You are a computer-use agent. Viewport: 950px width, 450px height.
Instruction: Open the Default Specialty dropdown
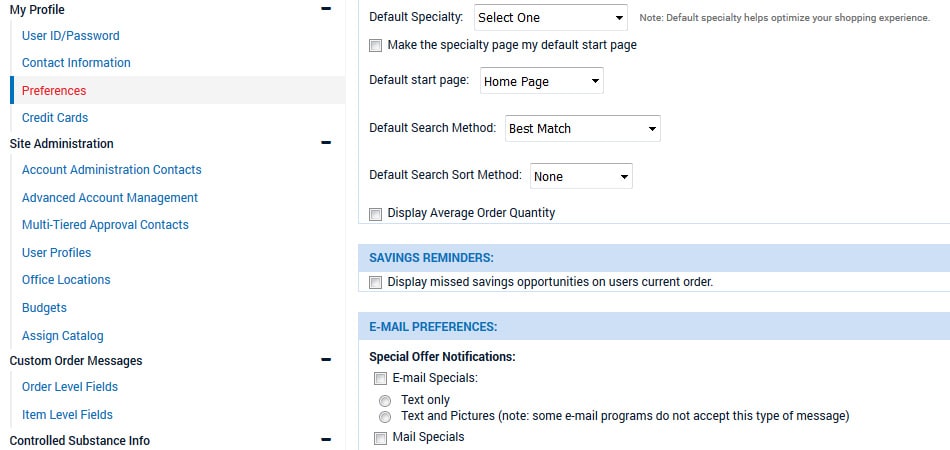tap(550, 18)
